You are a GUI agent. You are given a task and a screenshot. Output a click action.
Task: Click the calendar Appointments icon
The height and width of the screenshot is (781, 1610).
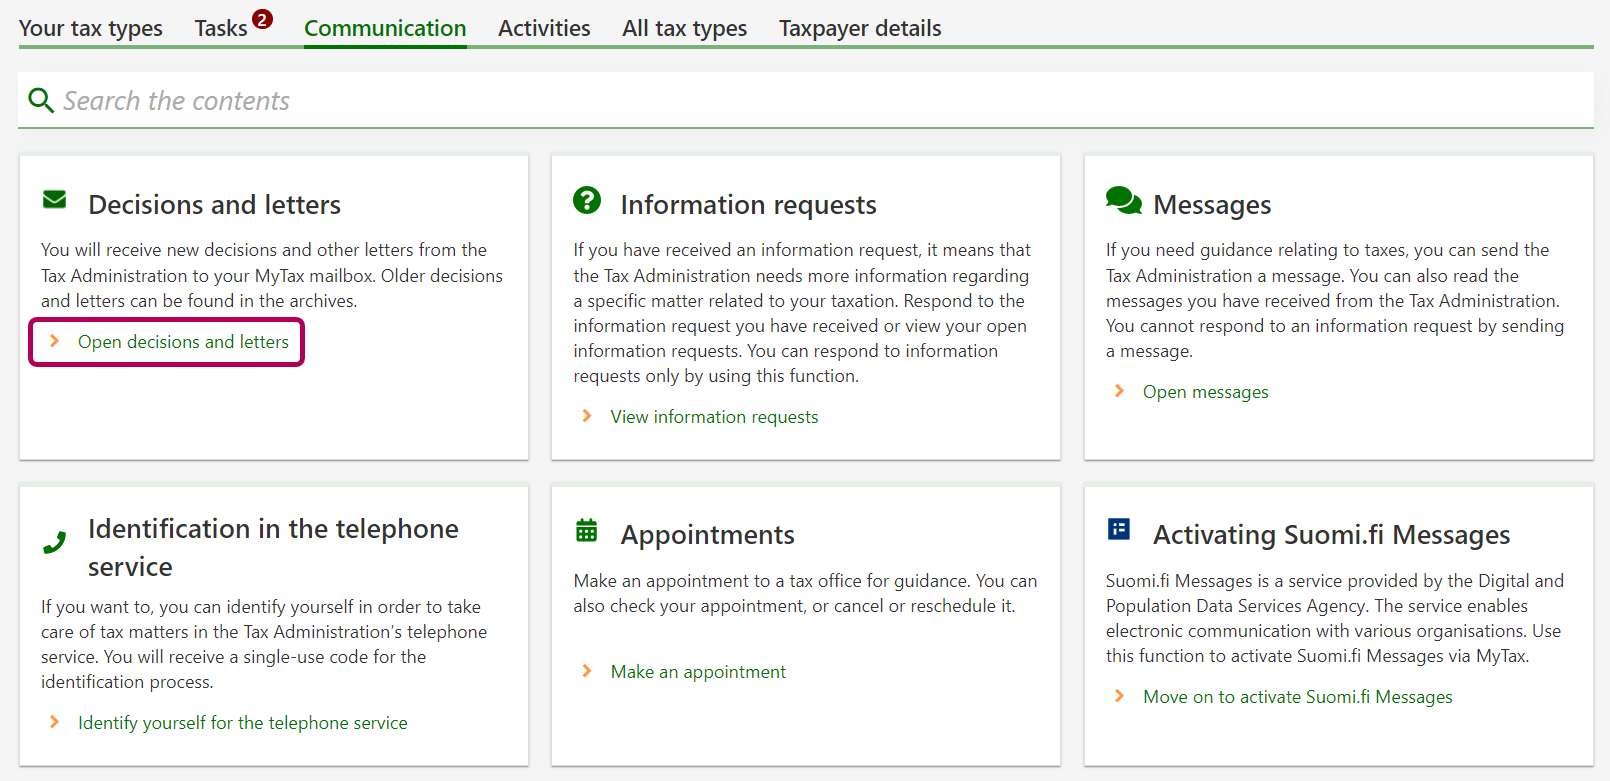[587, 531]
